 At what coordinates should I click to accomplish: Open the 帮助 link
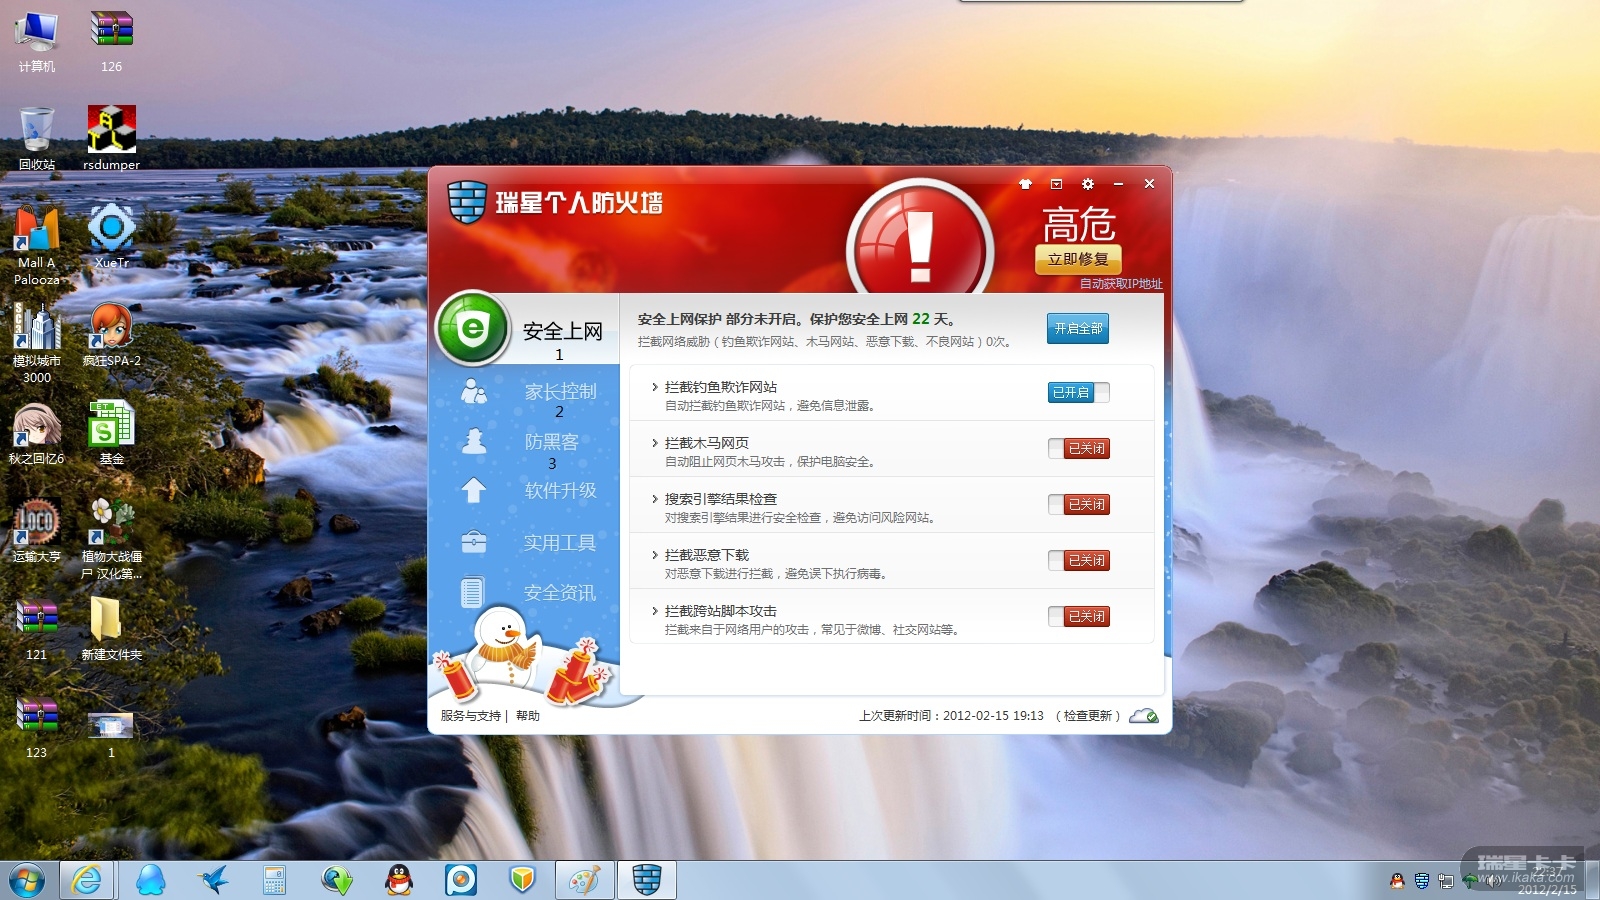pyautogui.click(x=528, y=716)
